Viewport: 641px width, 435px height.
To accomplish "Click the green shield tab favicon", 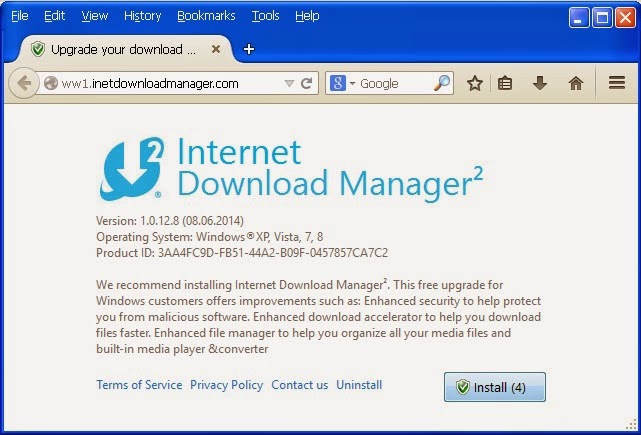I will coord(38,49).
